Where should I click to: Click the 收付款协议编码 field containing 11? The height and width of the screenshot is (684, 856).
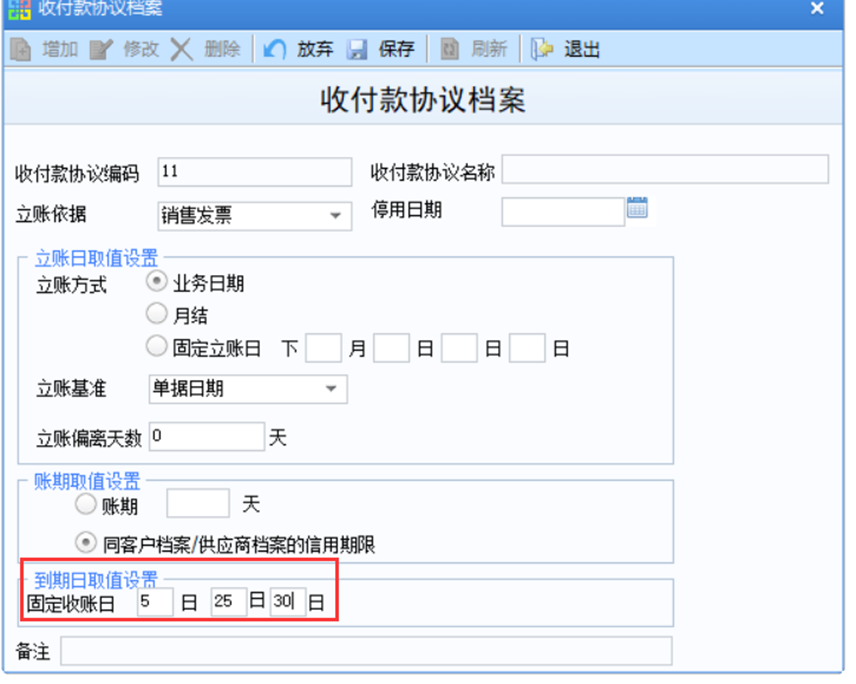pos(254,172)
